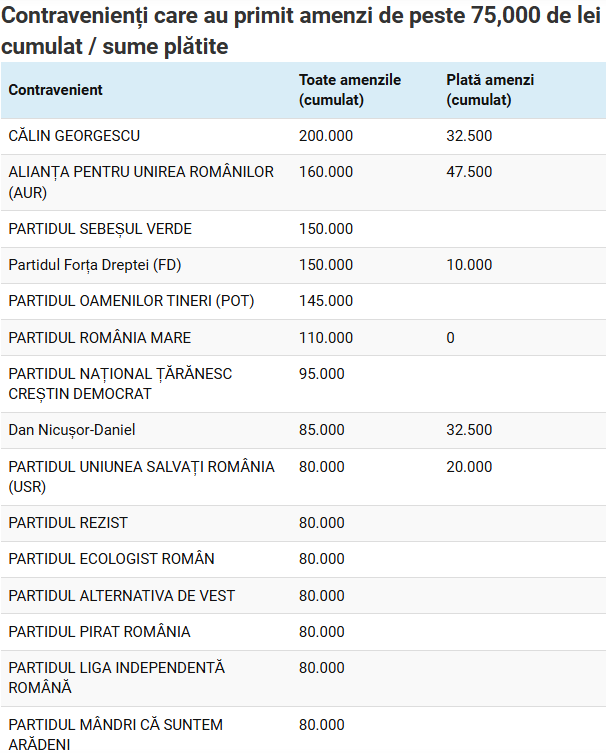This screenshot has height=753, width=606.
Task: Click the table title starting 'Contravenienți care au primit'
Action: [301, 31]
